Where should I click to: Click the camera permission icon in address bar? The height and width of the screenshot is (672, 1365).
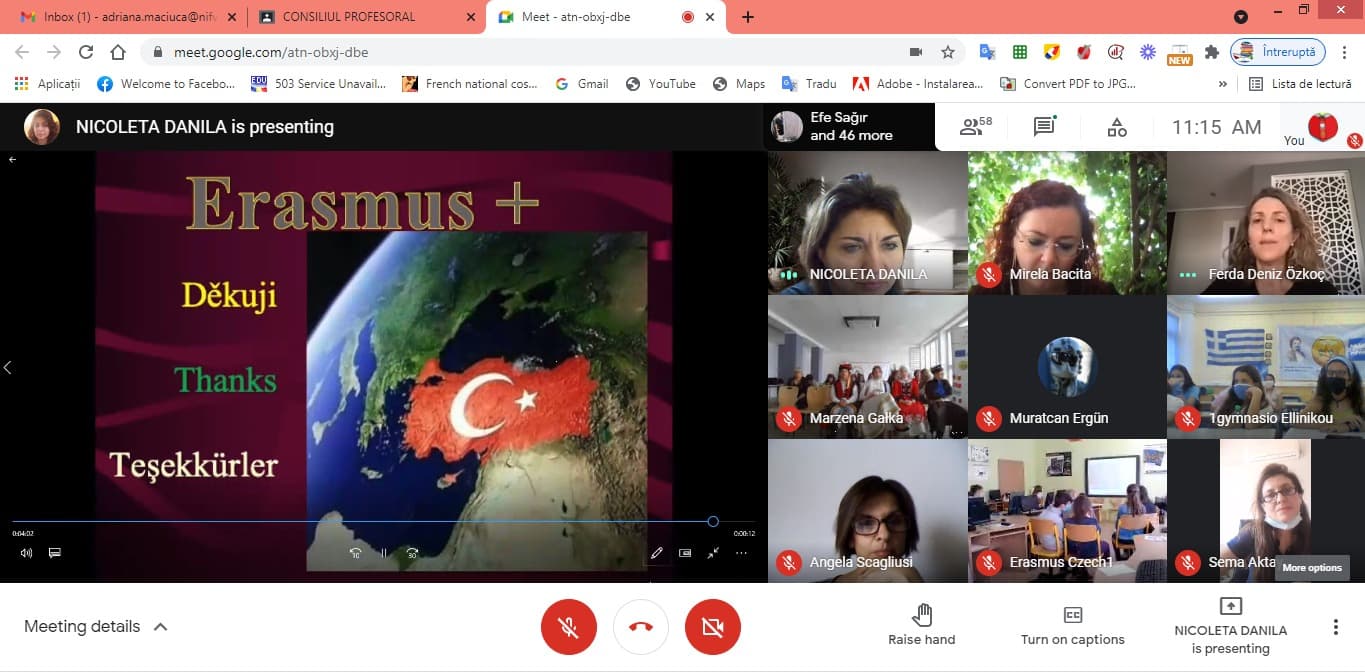coord(915,52)
